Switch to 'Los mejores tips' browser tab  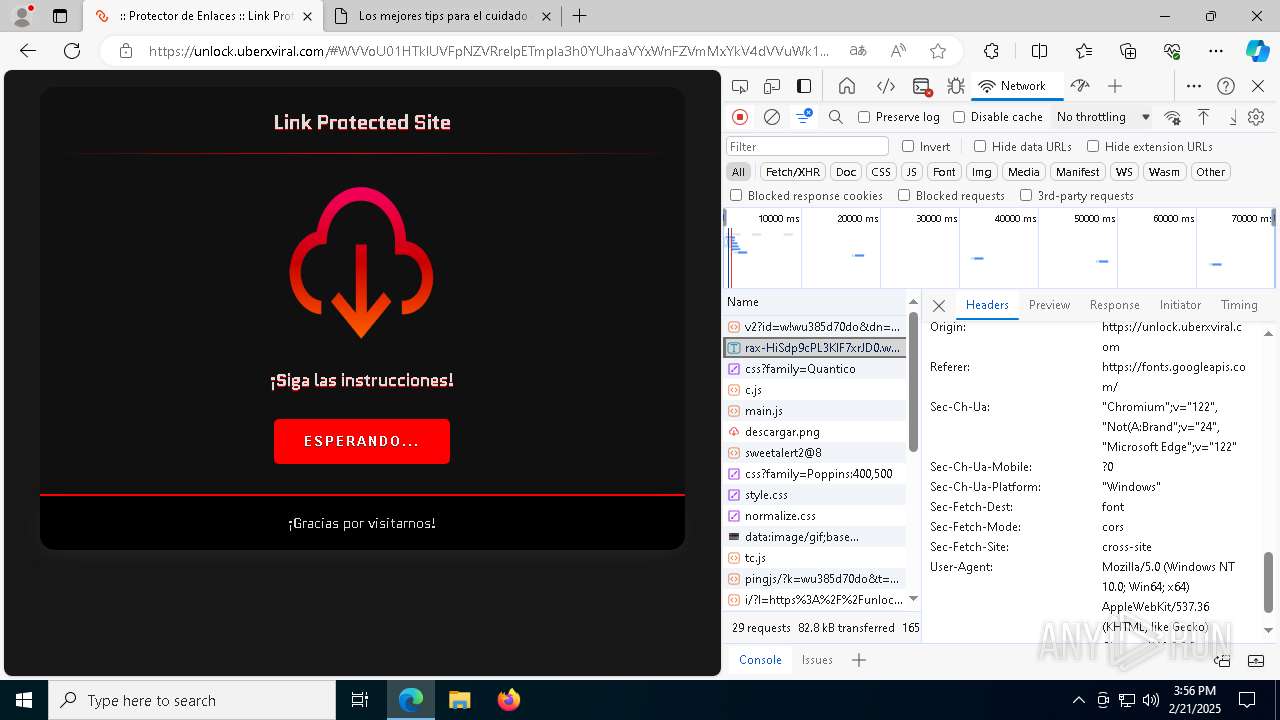(x=442, y=16)
